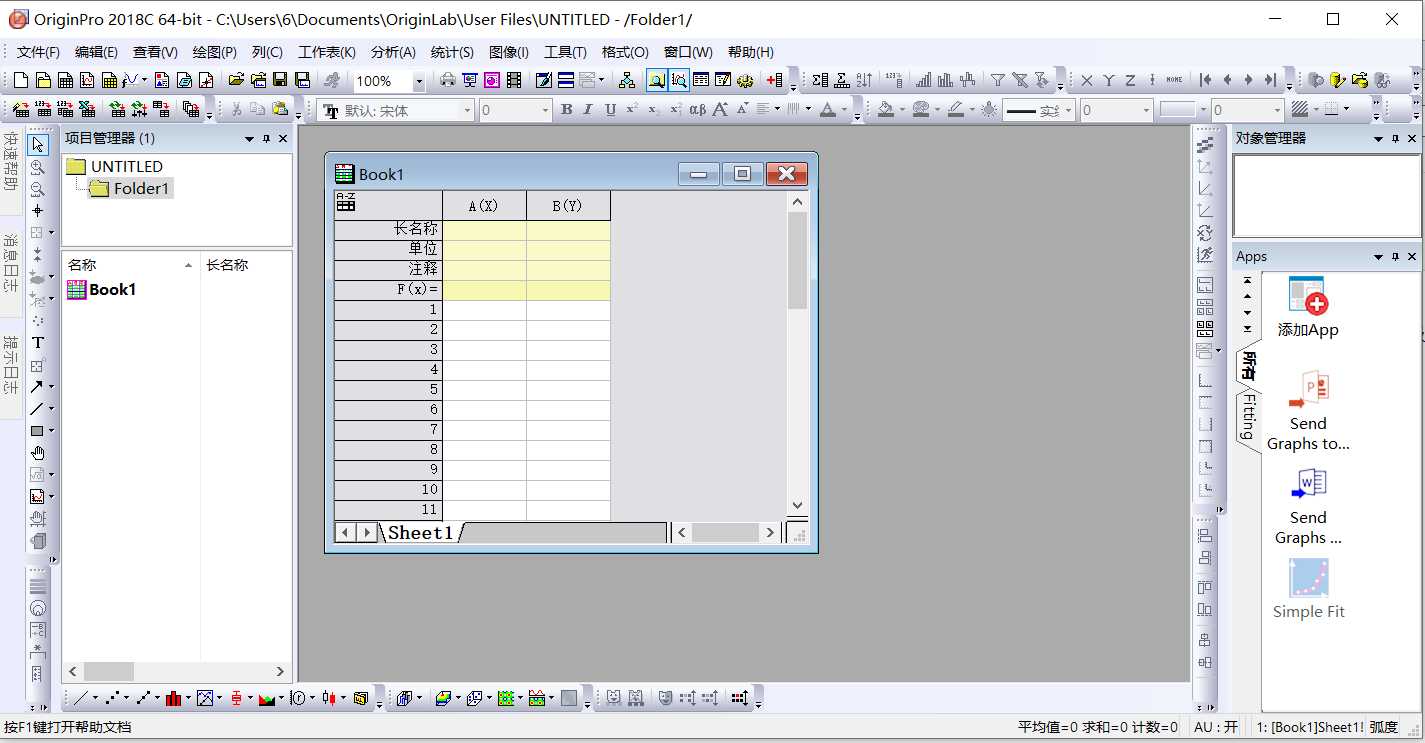Open the line color pencil picker

(954, 109)
